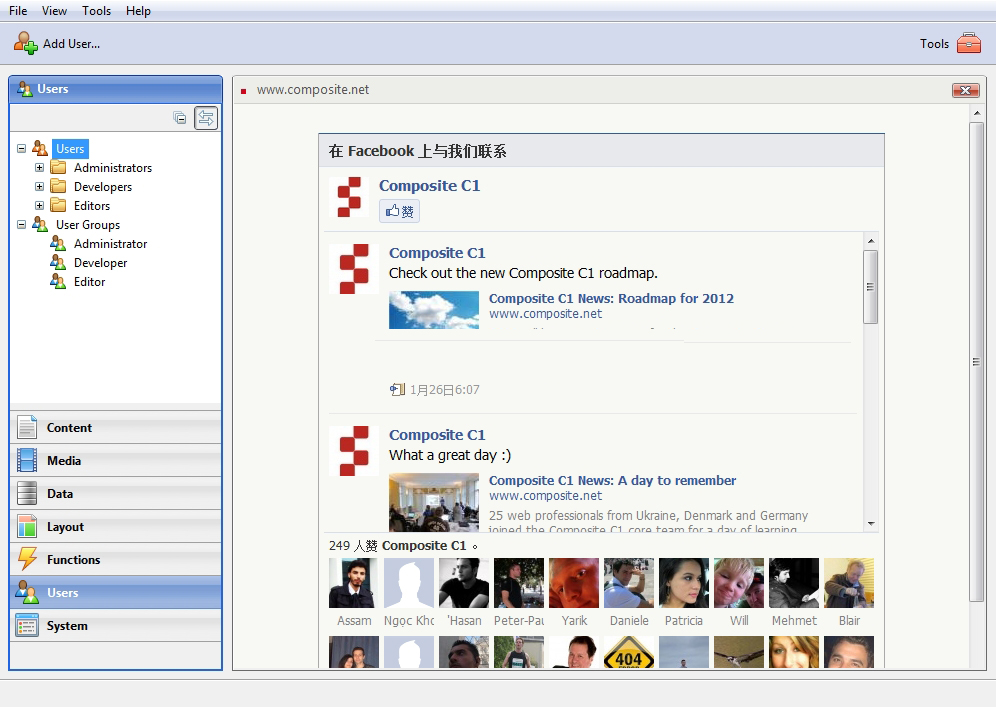Screen dimensions: 996x707
Task: Click the meeting room photo thumbnail
Action: [434, 502]
